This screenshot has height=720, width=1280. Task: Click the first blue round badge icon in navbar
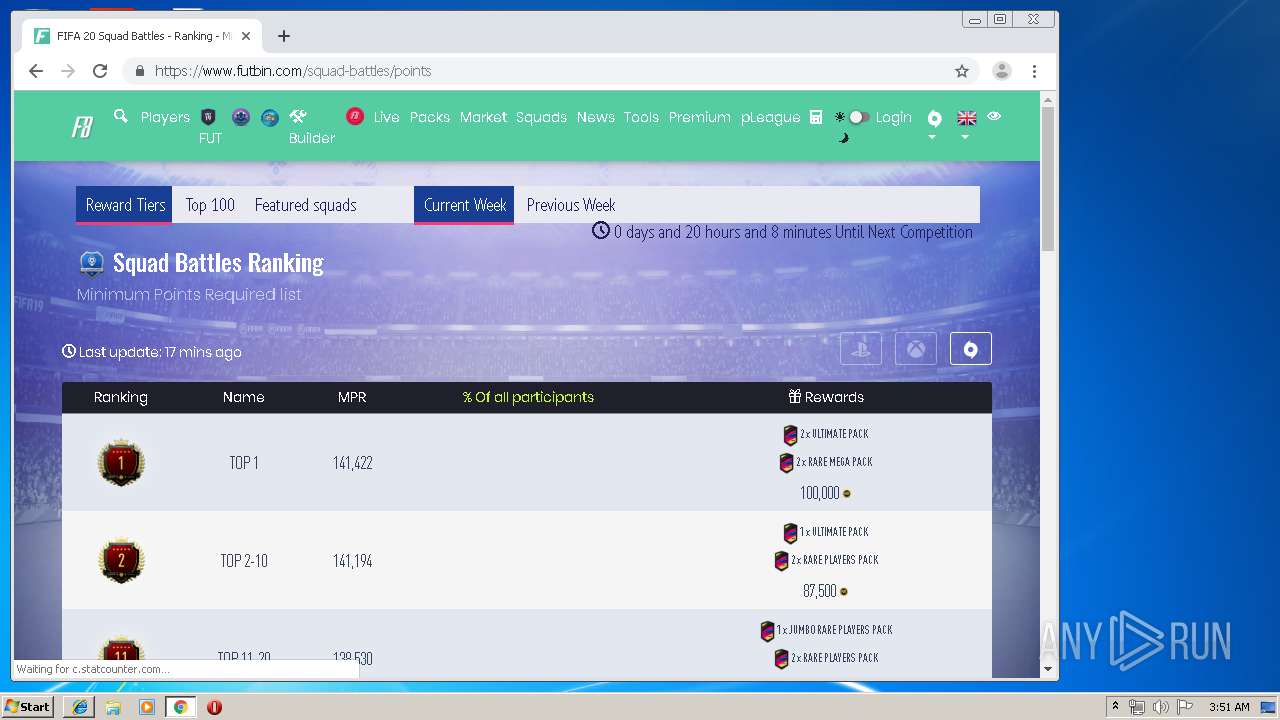point(241,117)
